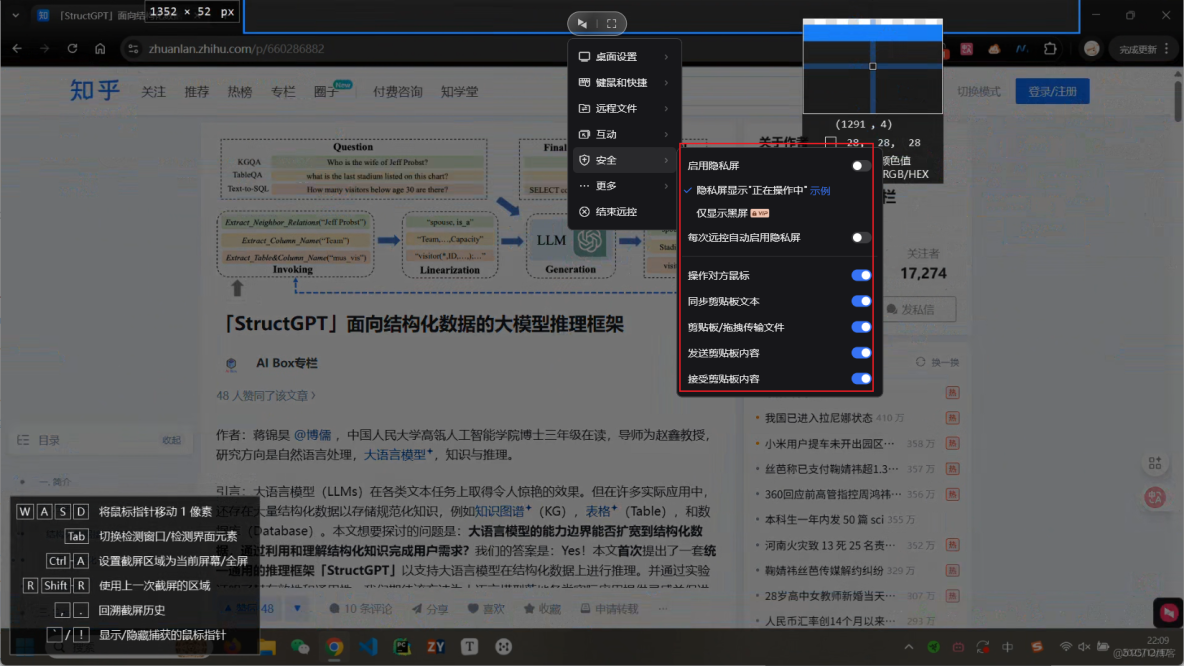Enable the 启用隐私屏 privacy screen toggle
Viewport: 1184px width, 666px height.
[x=861, y=166]
